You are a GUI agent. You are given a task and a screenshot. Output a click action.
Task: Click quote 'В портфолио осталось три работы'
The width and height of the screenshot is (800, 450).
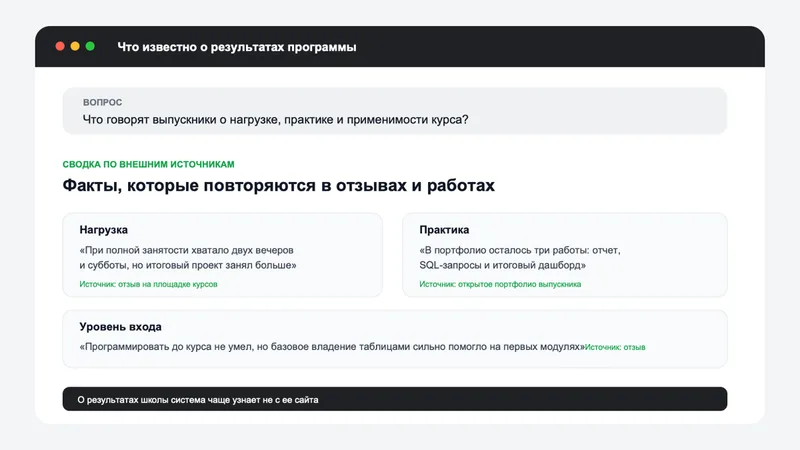pos(520,258)
